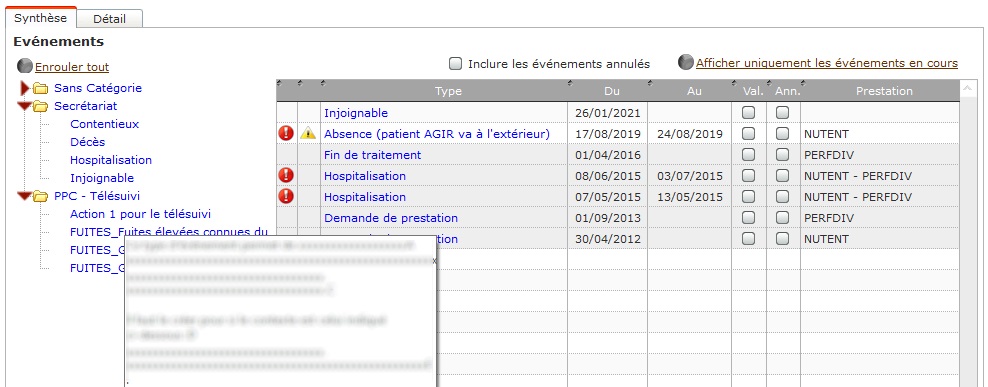Sort table by the Du column header
This screenshot has height=387, width=988.
pyautogui.click(x=612, y=91)
